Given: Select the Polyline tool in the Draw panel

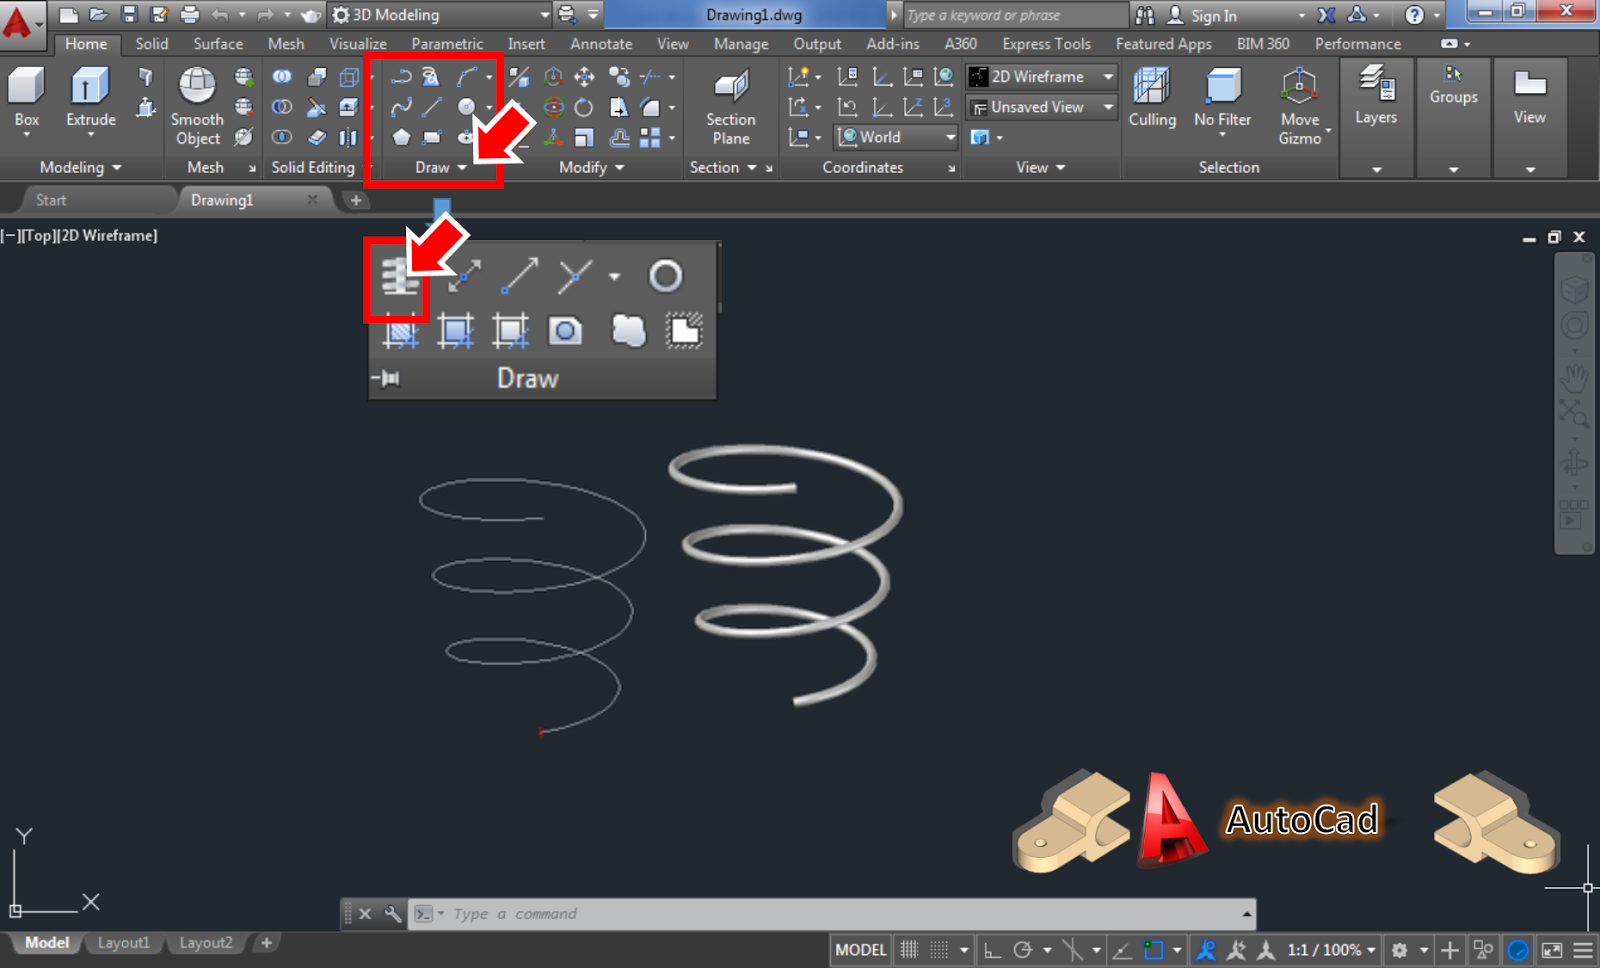Looking at the screenshot, I should [403, 75].
